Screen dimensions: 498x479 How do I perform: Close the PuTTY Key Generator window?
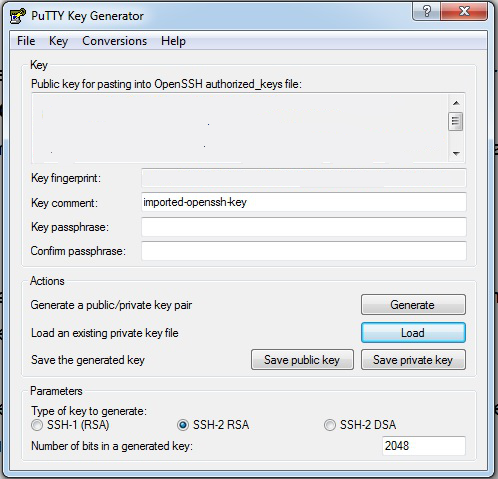(x=464, y=12)
